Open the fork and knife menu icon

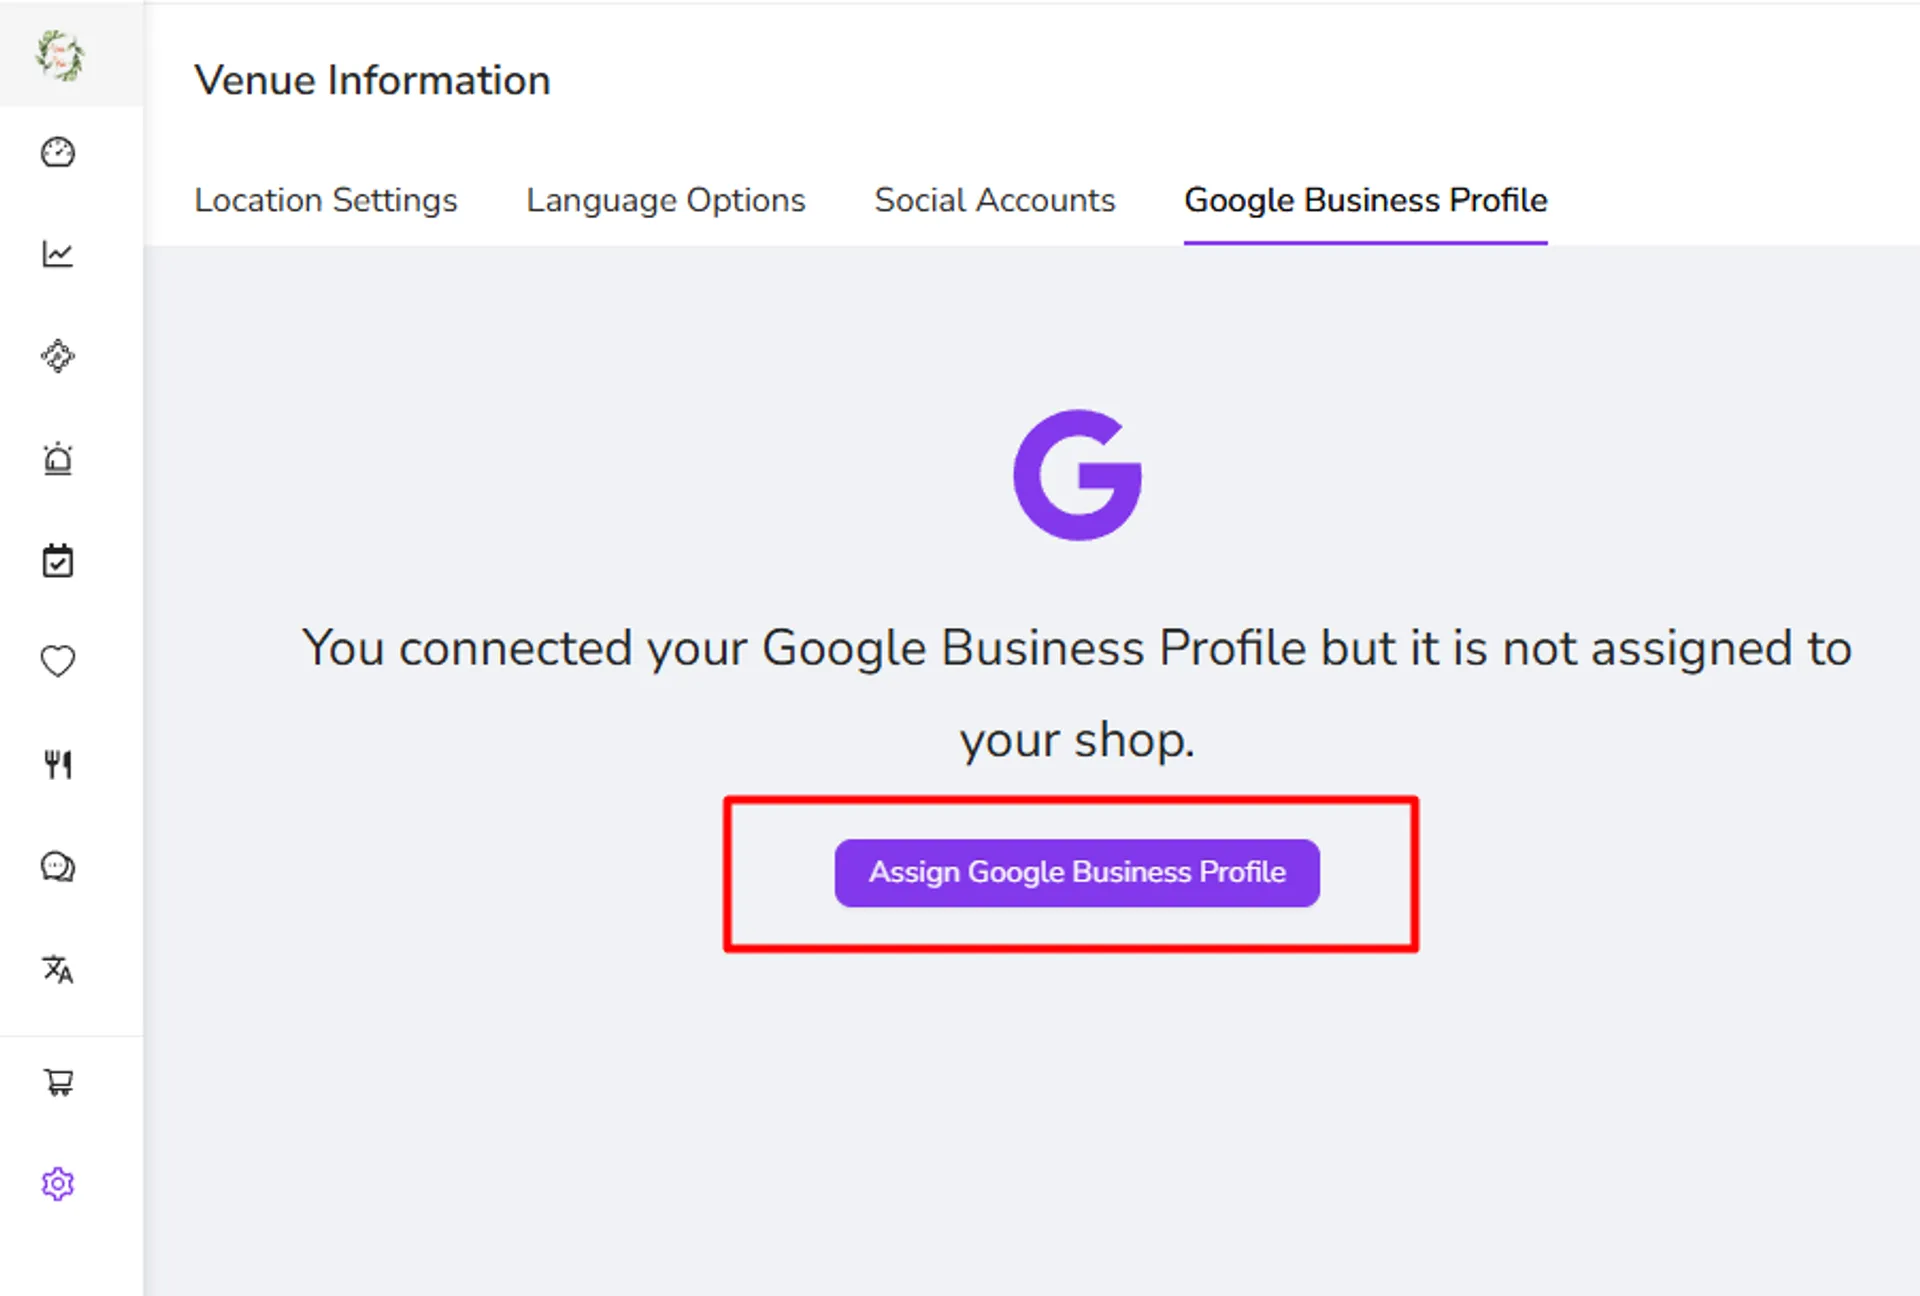[x=58, y=764]
